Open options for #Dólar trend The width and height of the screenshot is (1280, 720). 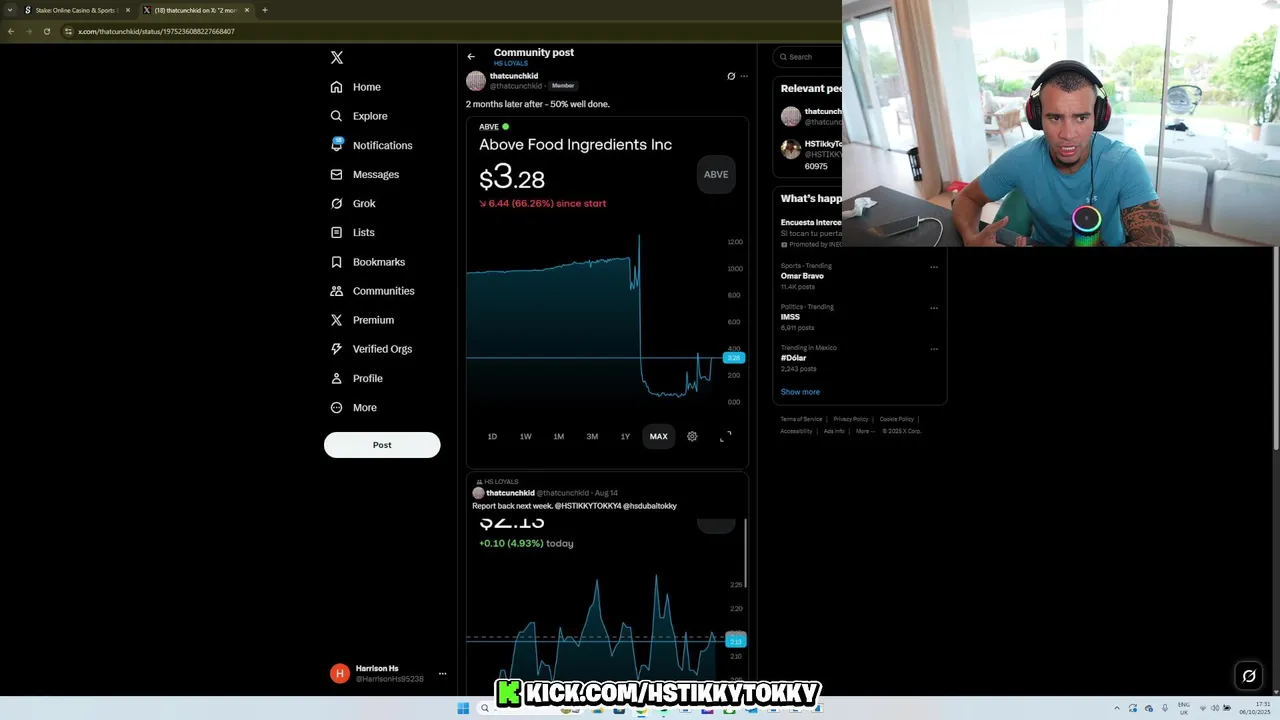coord(934,349)
